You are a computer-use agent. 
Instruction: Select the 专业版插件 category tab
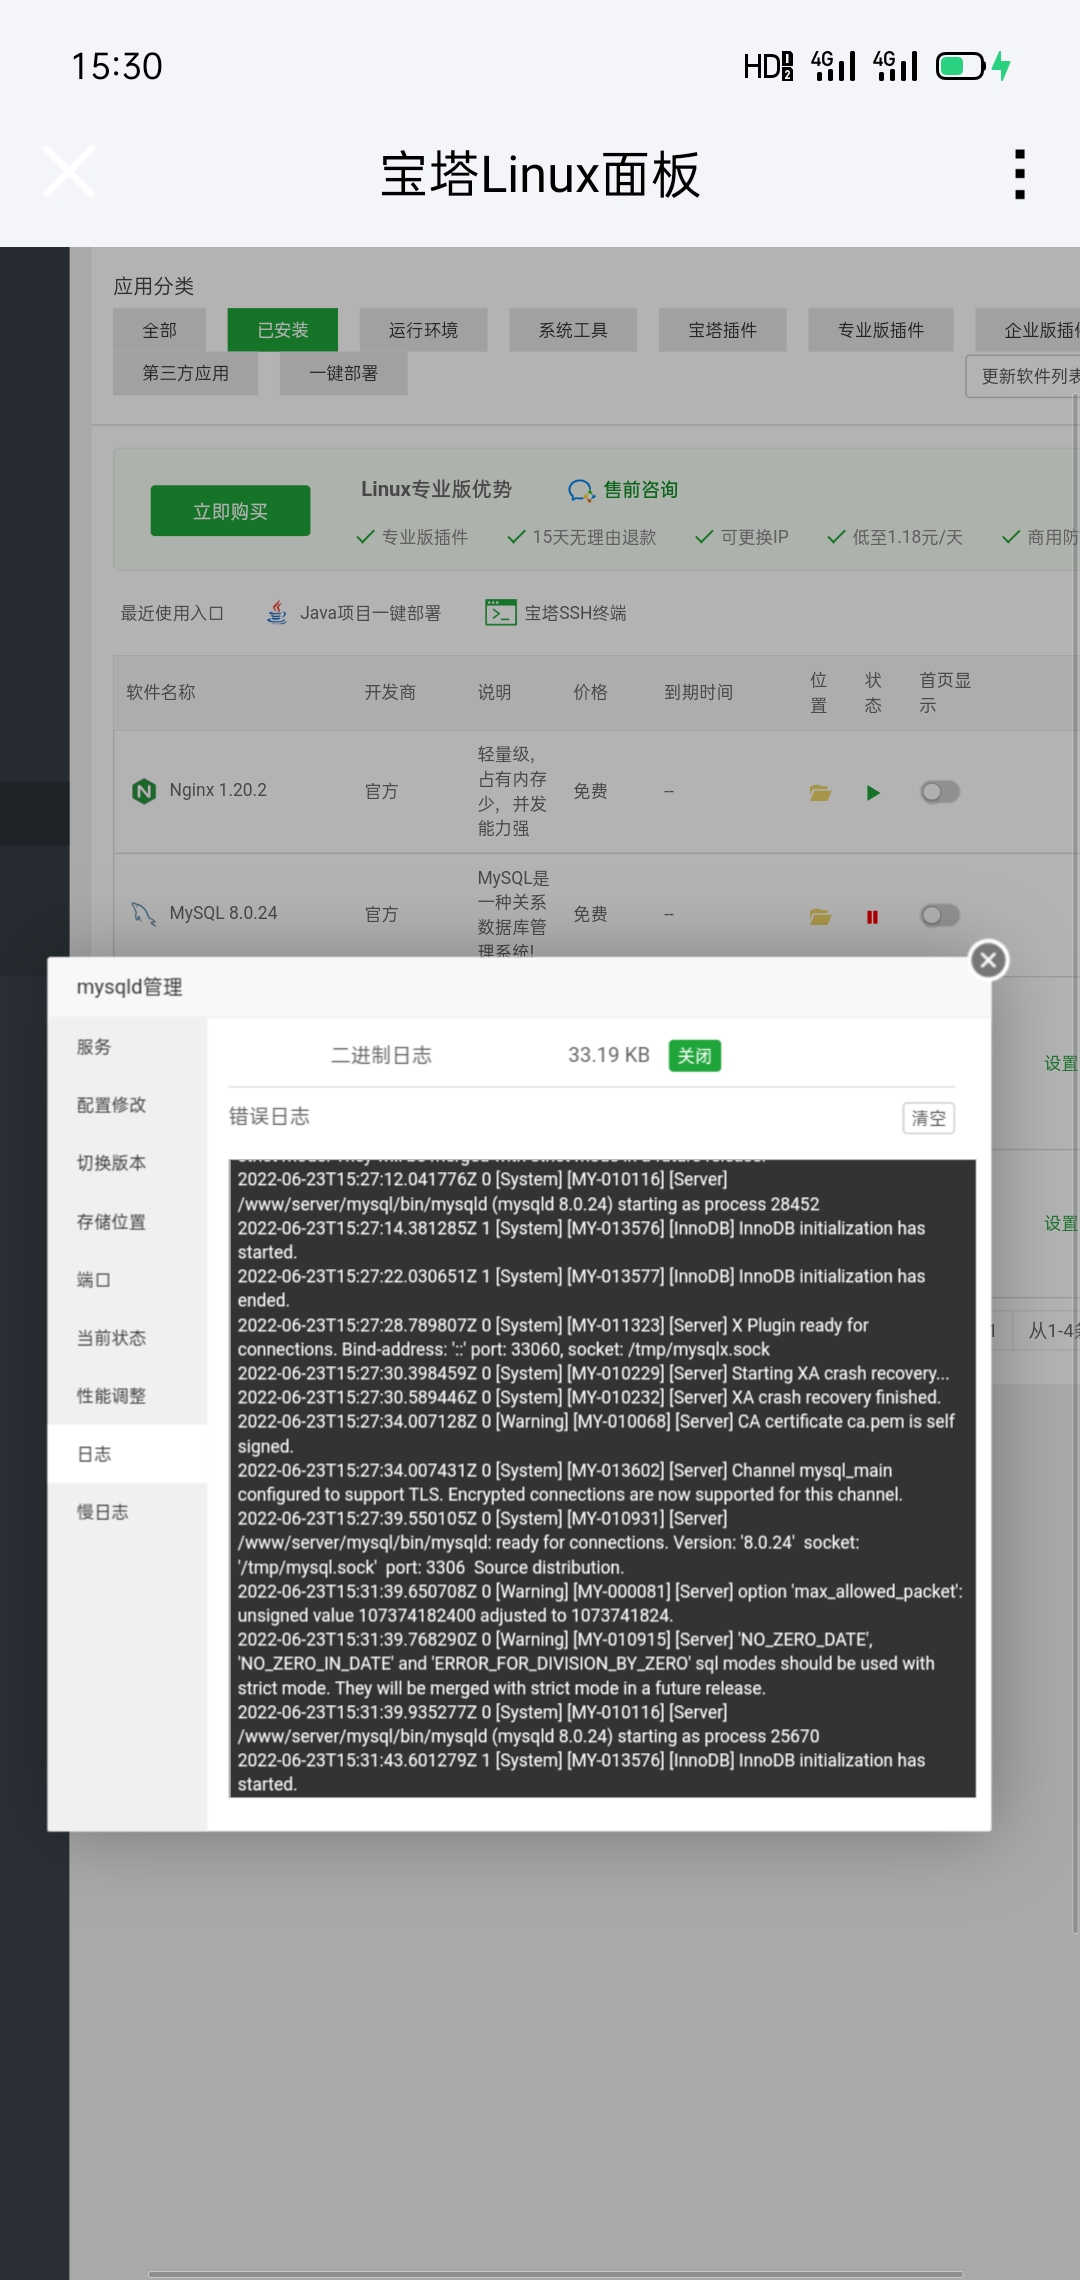point(881,330)
